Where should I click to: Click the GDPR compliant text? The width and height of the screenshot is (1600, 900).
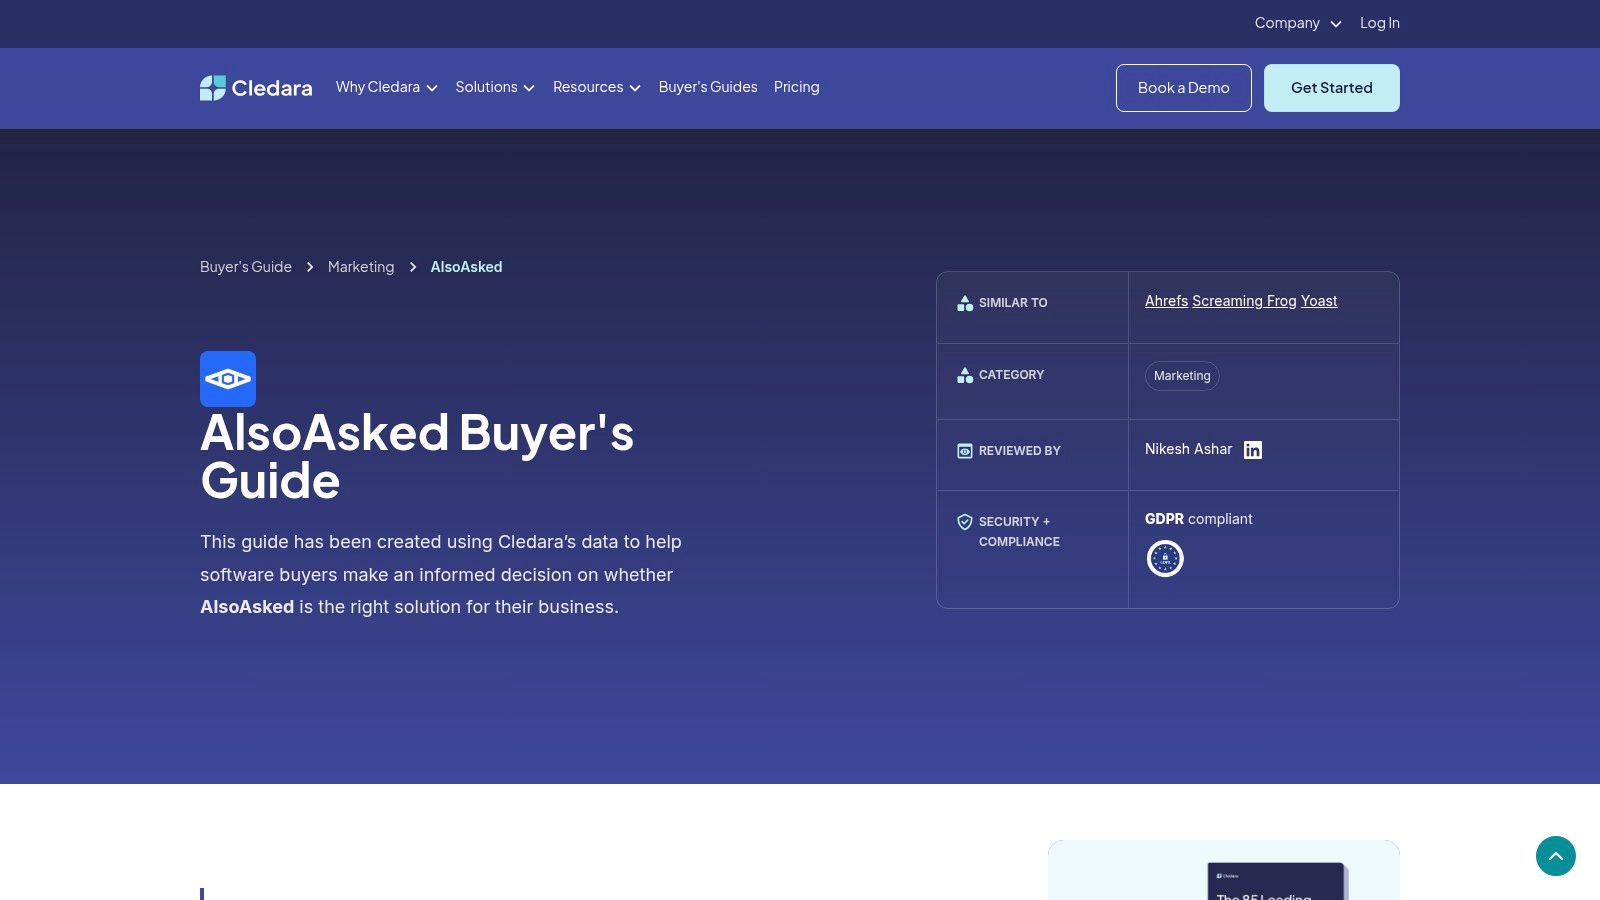tap(1199, 519)
